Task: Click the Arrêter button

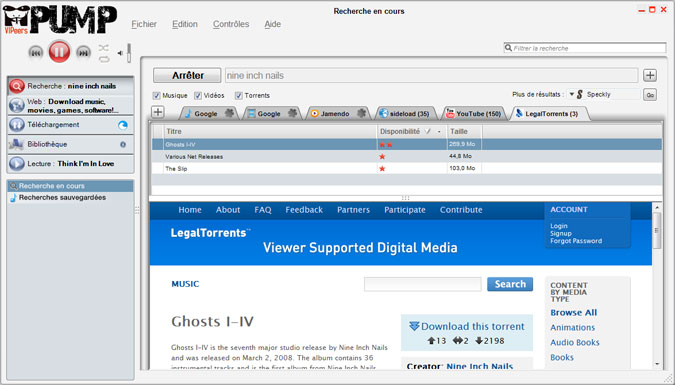Action: (187, 75)
